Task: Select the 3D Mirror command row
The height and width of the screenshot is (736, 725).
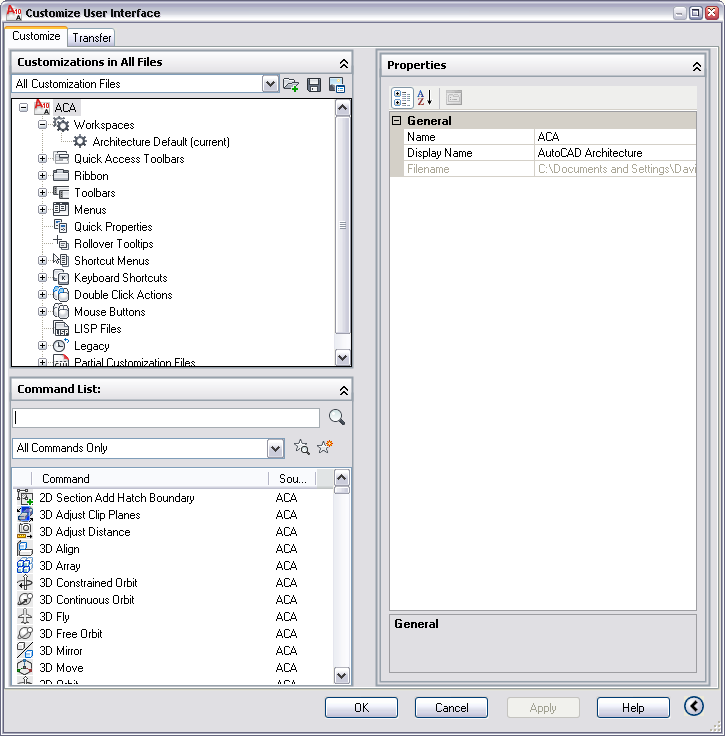Action: point(174,651)
